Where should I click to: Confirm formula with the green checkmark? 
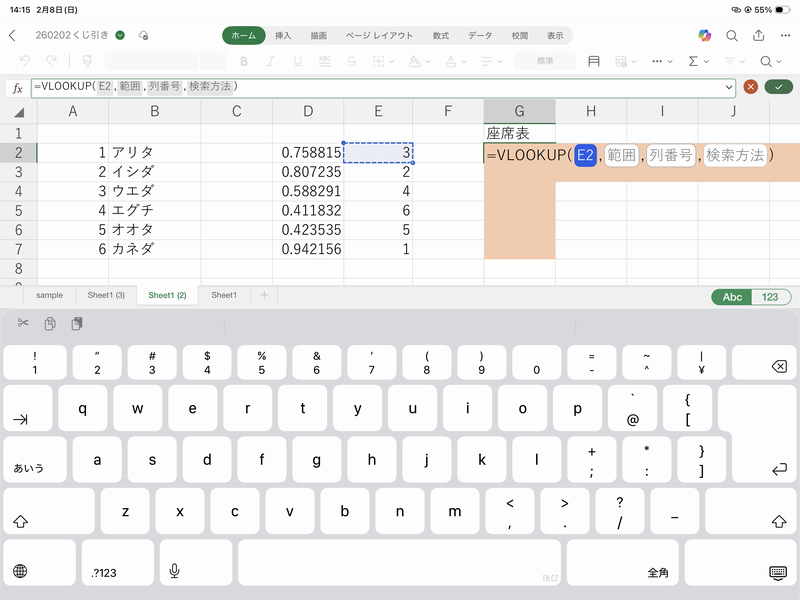(x=778, y=87)
